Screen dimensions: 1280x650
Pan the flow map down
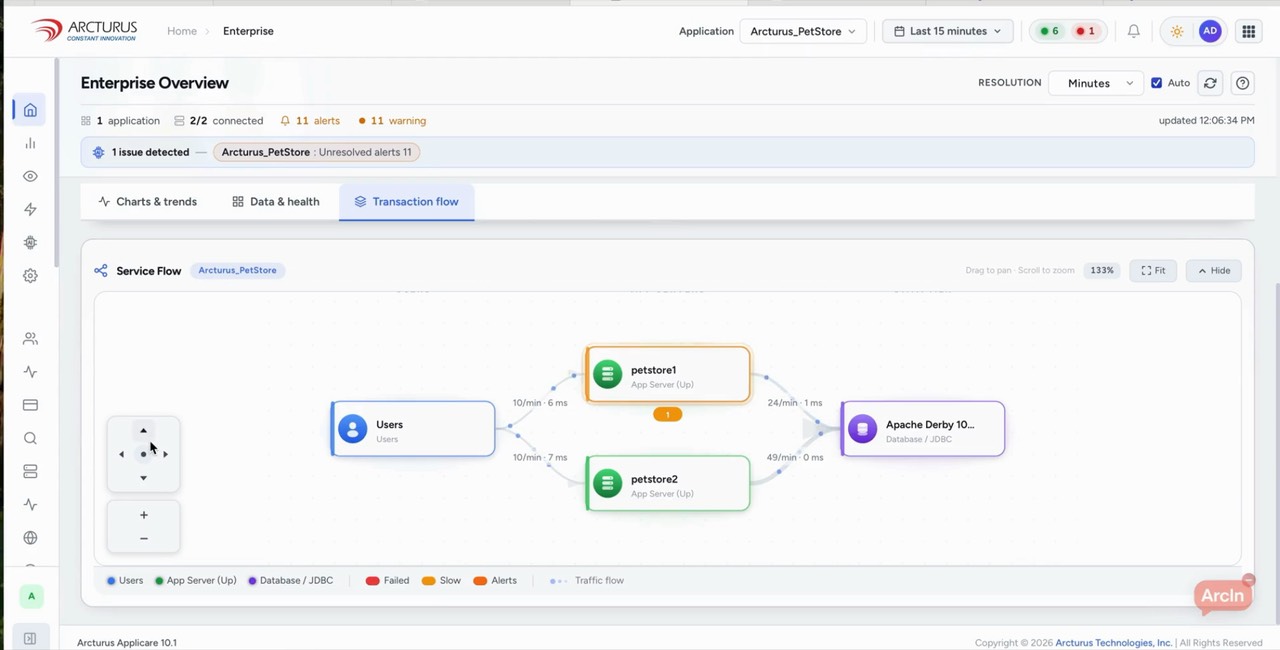143,478
